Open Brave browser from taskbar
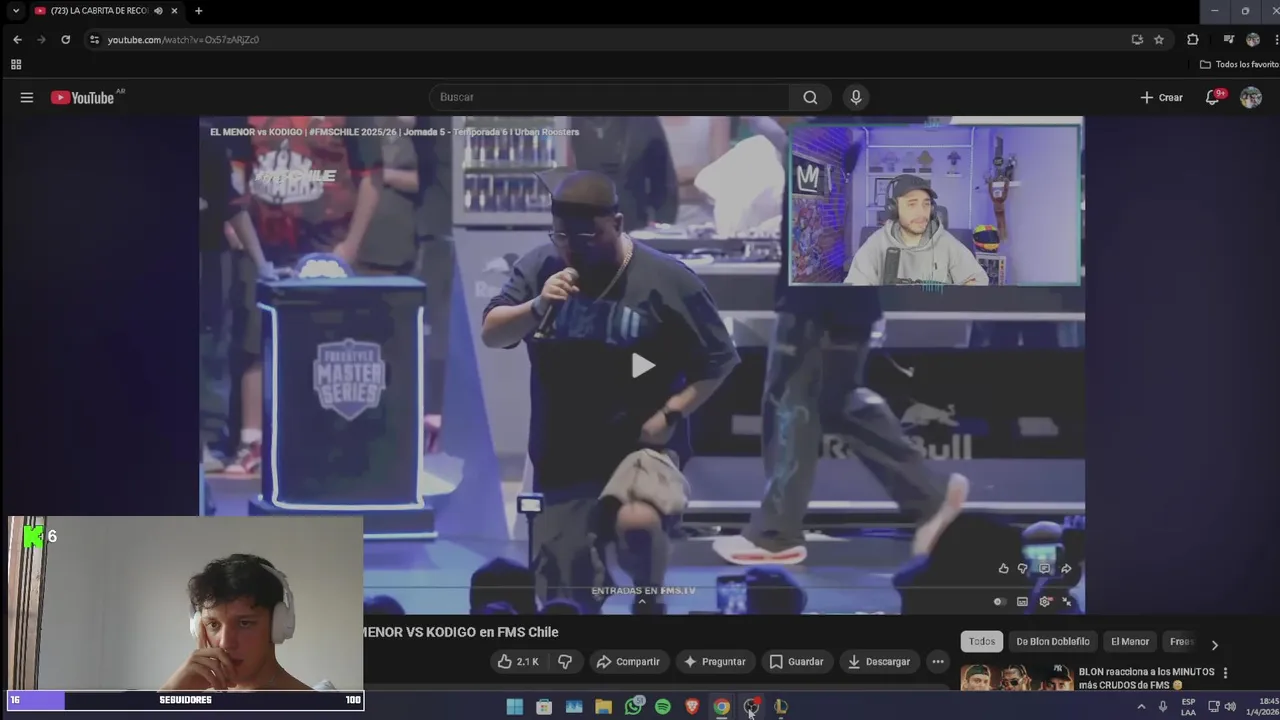The width and height of the screenshot is (1280, 720). [x=692, y=707]
